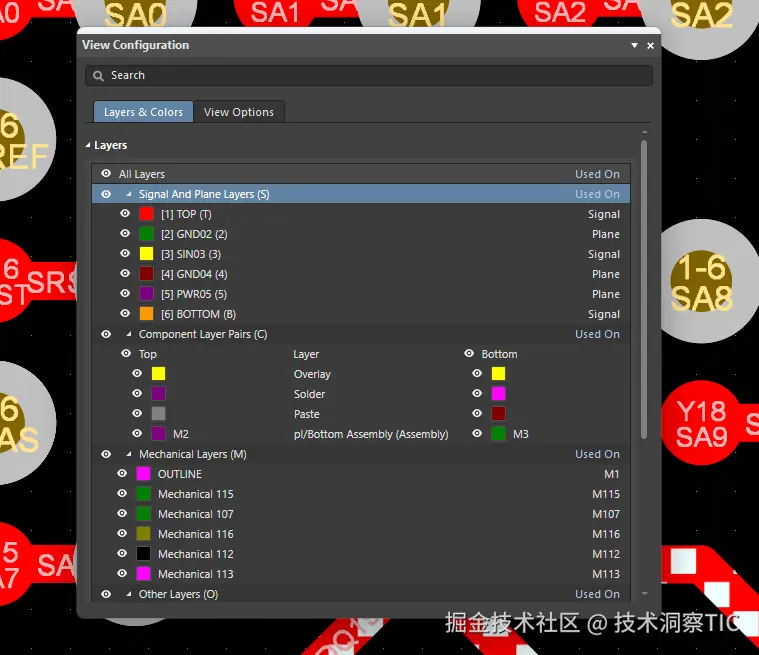Collapse the Other Layers group
This screenshot has width=759, height=655.
tap(129, 594)
